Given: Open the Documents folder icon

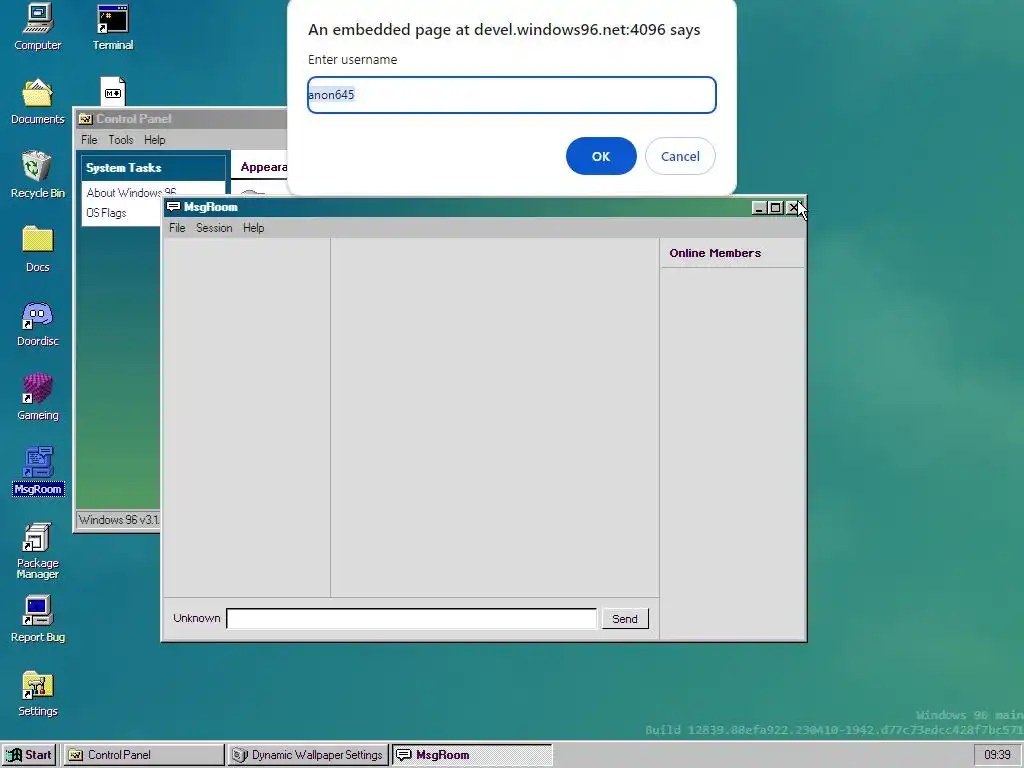Looking at the screenshot, I should pos(37,101).
